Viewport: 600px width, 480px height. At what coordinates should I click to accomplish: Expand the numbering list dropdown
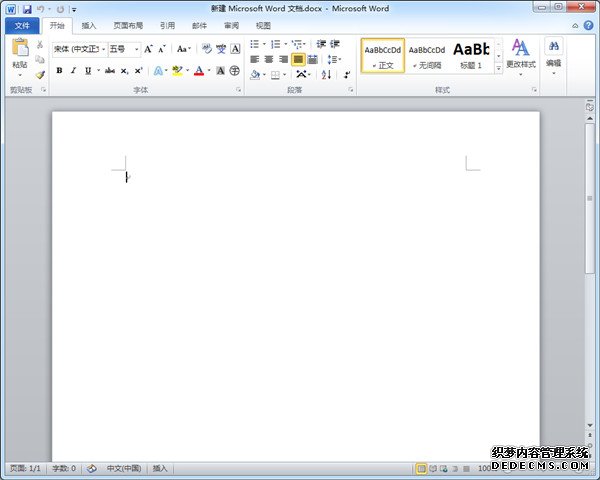(x=285, y=44)
